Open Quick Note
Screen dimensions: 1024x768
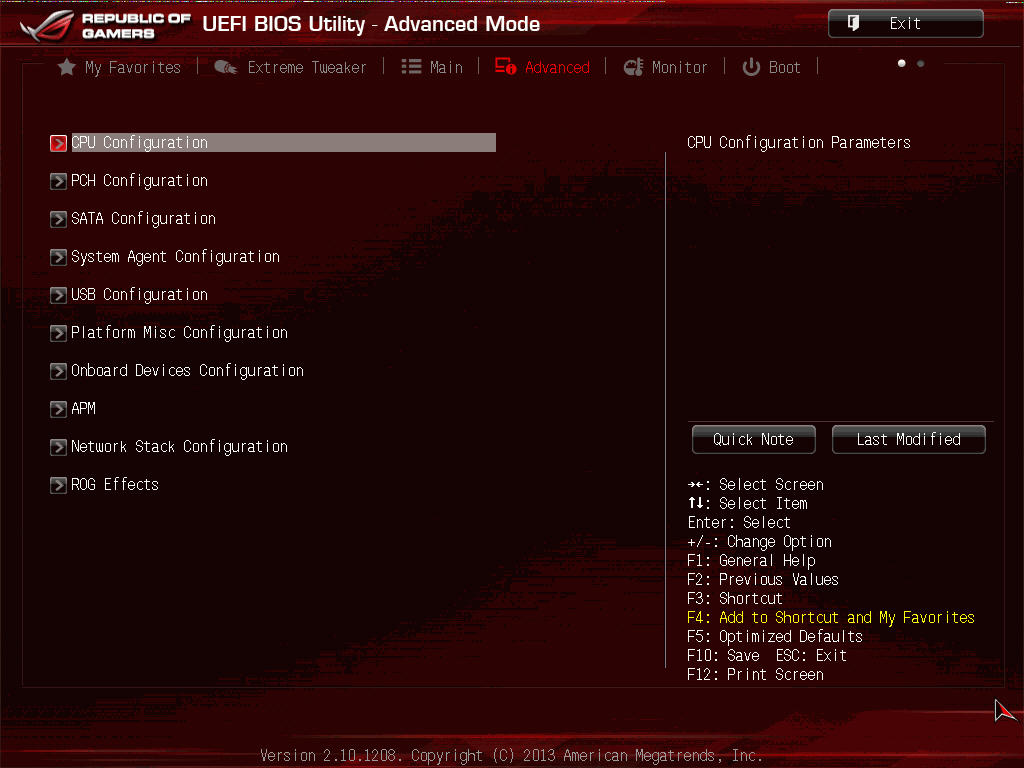point(754,440)
